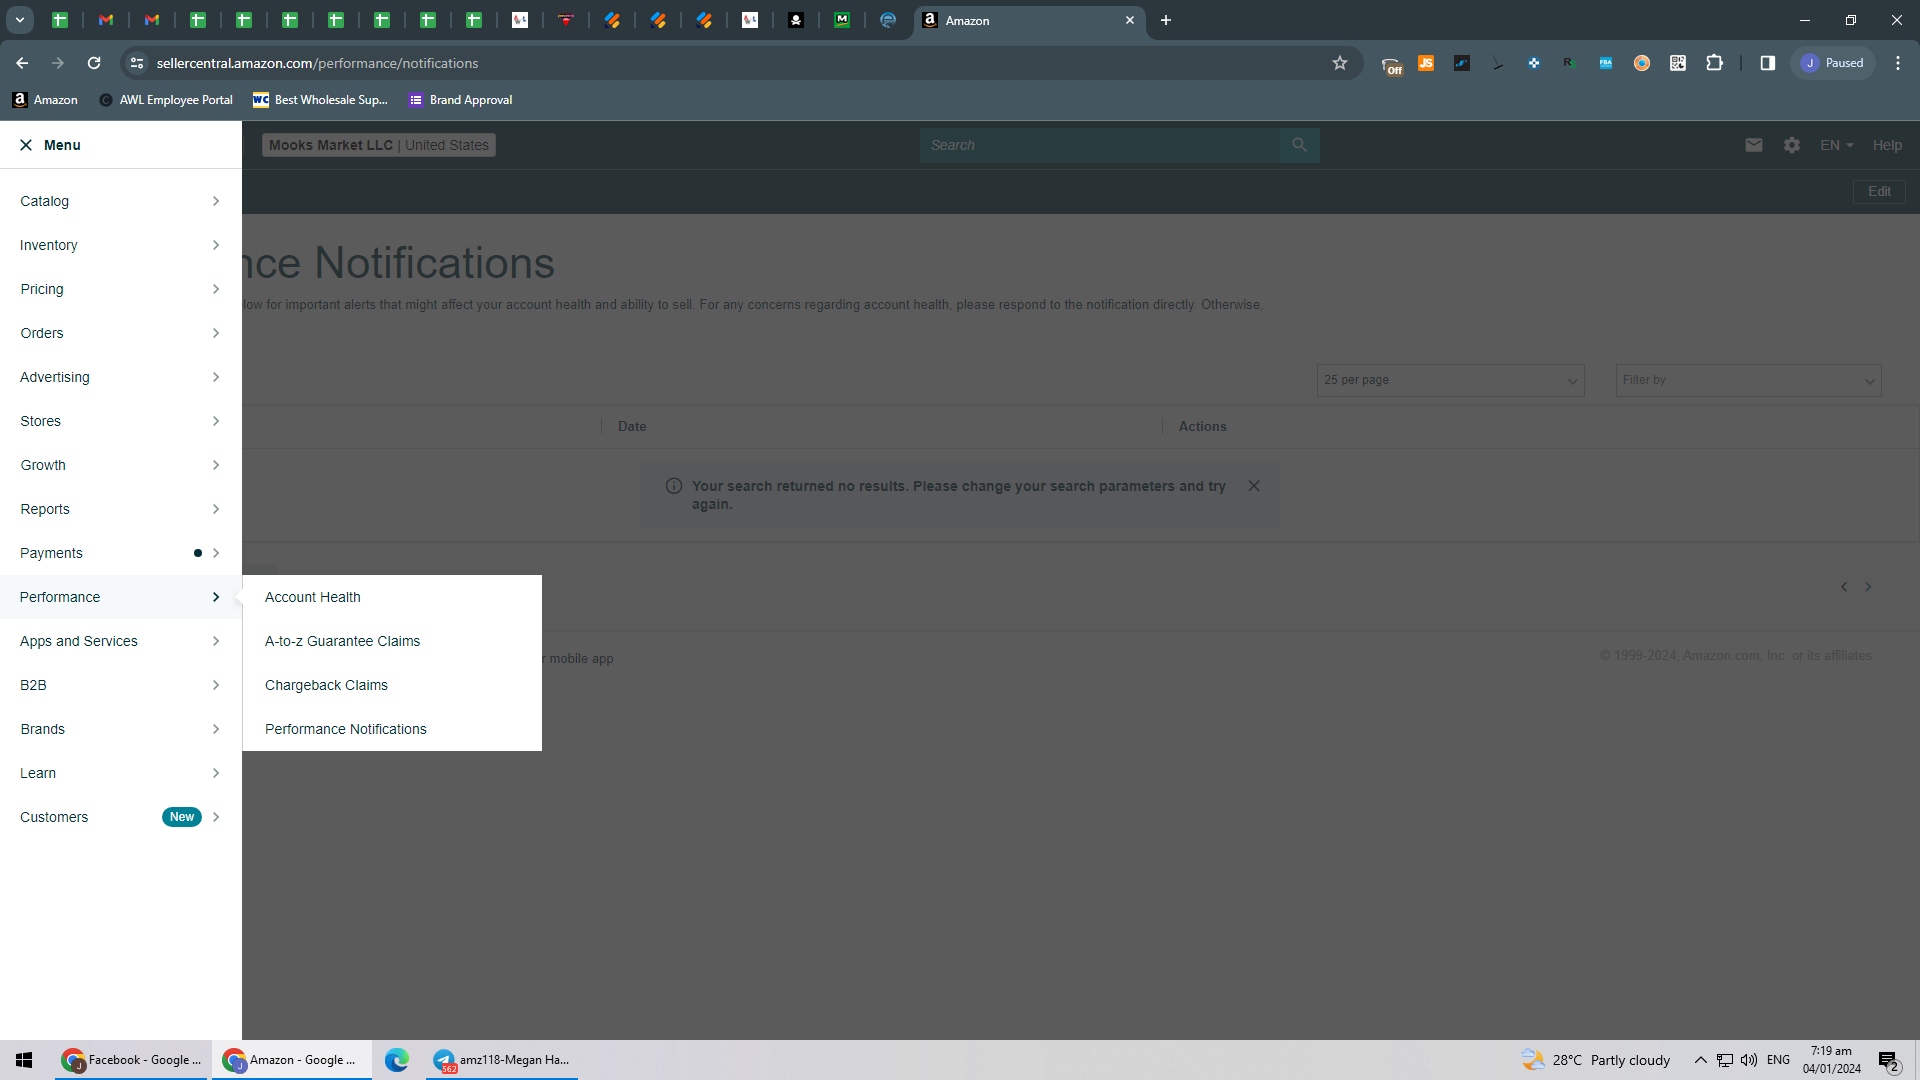
Task: Expand the Catalog menu section
Action: coord(121,201)
